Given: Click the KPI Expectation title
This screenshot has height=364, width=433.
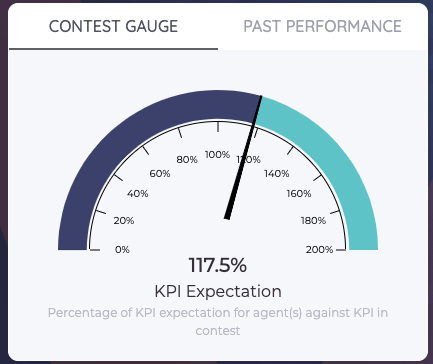Looking at the screenshot, I should [x=218, y=291].
